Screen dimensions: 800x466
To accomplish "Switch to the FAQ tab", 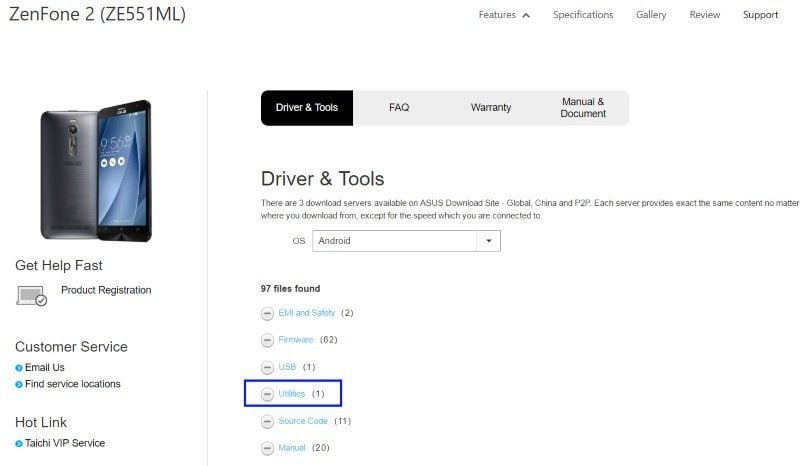I will (x=399, y=108).
